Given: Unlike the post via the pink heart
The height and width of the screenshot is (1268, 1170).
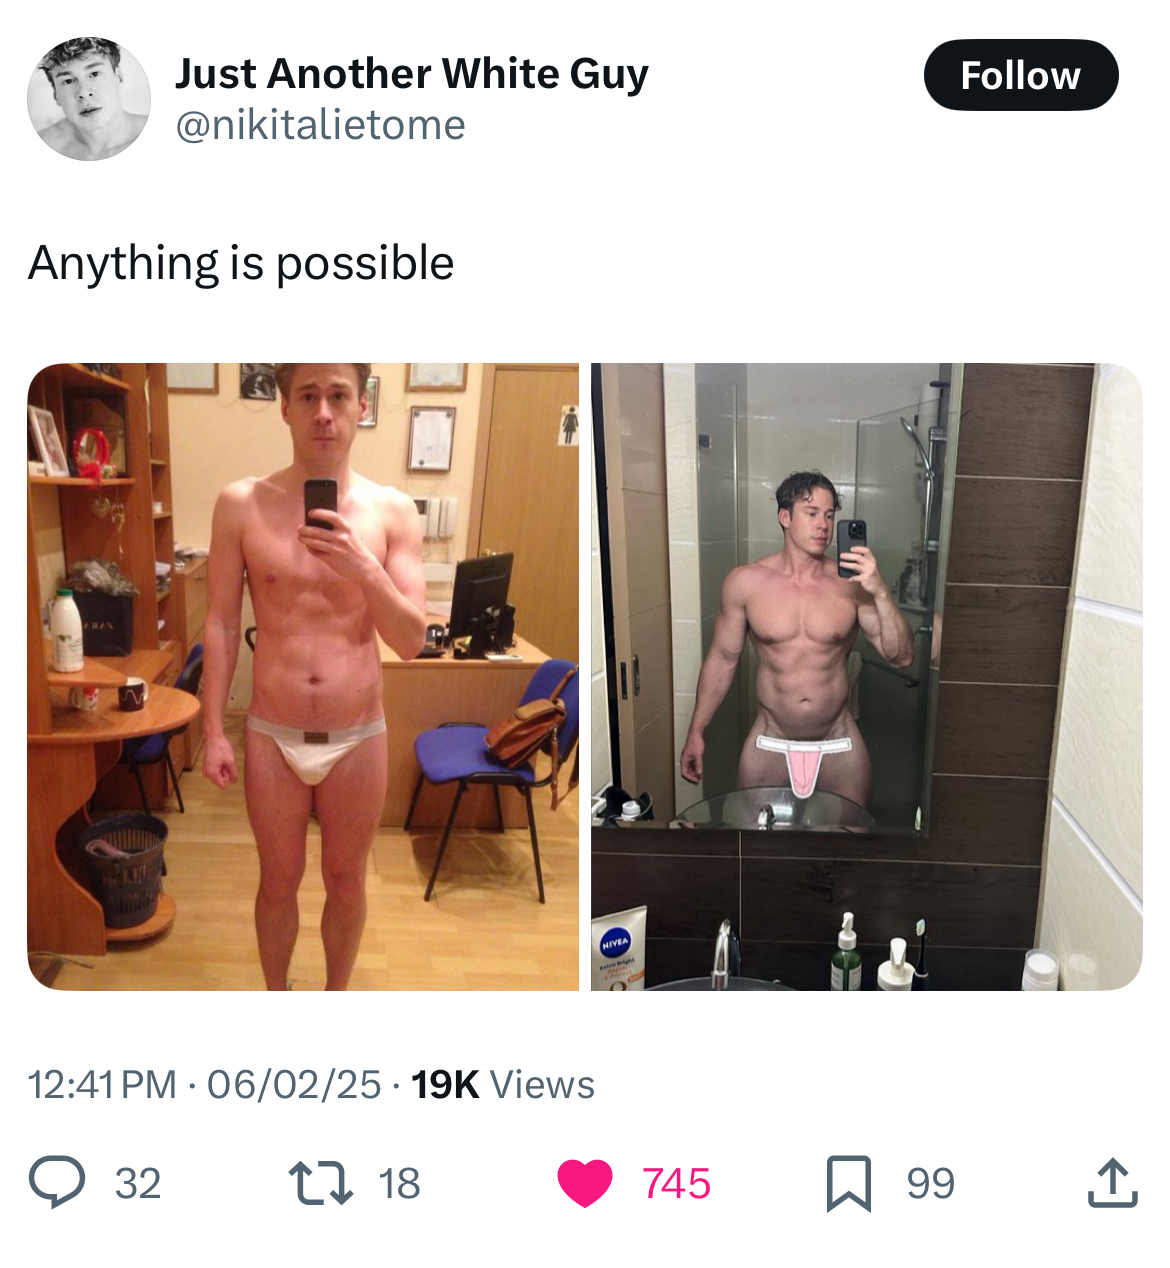Looking at the screenshot, I should click(585, 1184).
